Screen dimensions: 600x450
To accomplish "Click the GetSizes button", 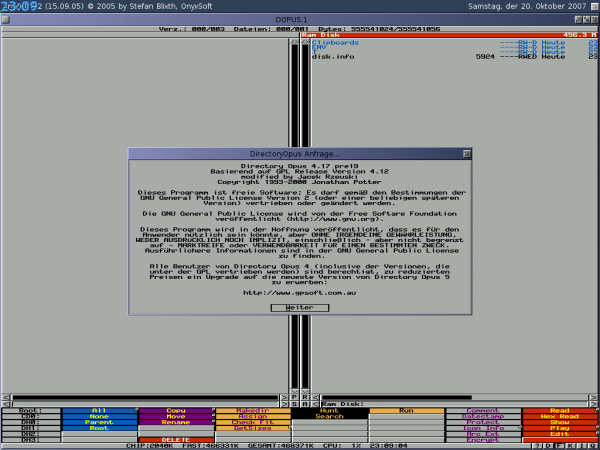I will pos(253,428).
